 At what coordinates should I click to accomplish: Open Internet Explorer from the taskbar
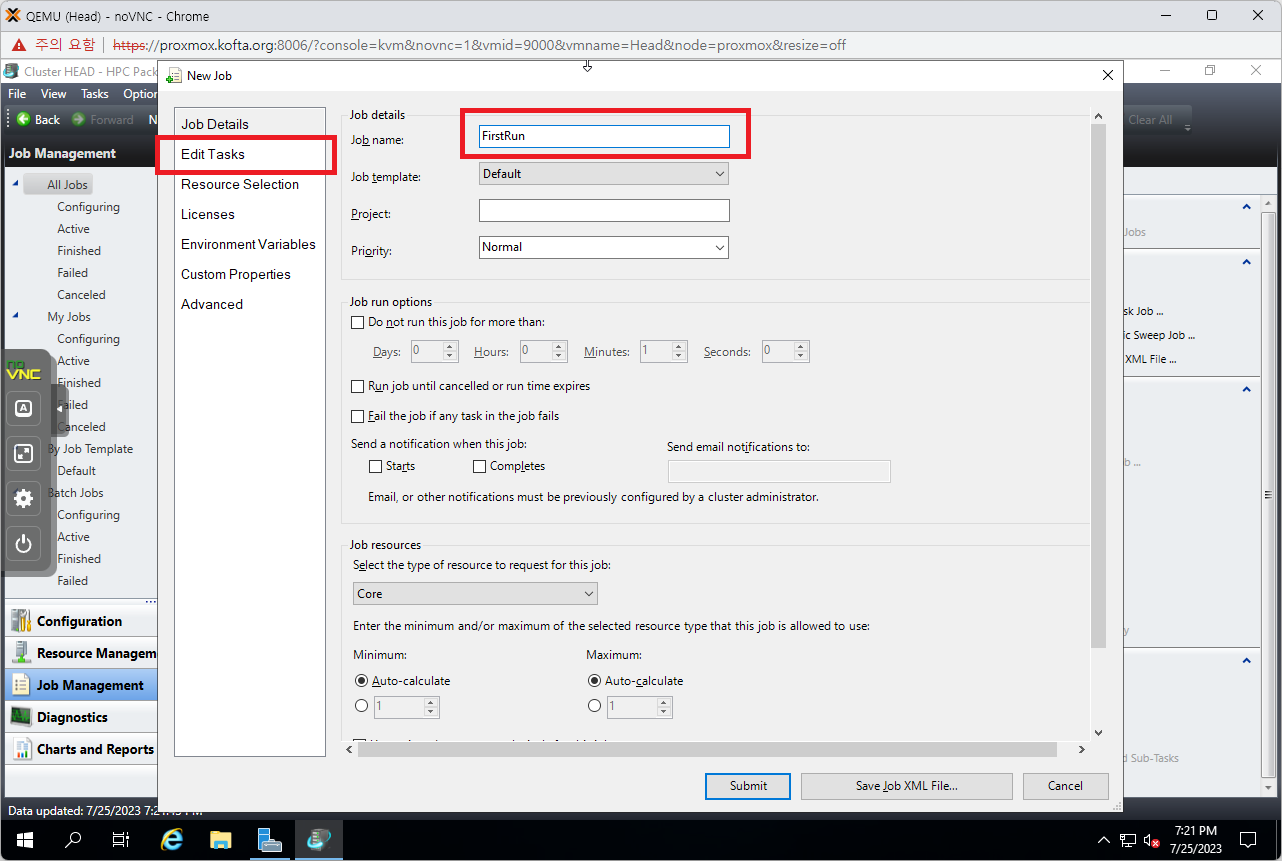click(172, 839)
